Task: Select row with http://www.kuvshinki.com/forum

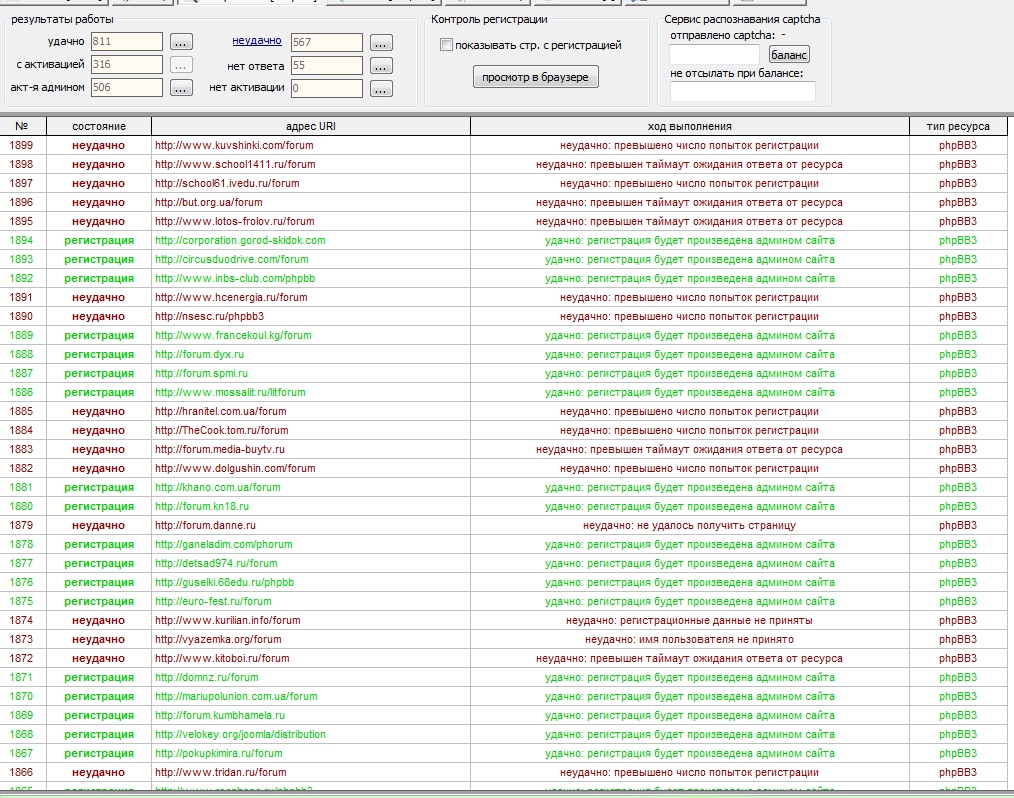Action: click(x=504, y=146)
